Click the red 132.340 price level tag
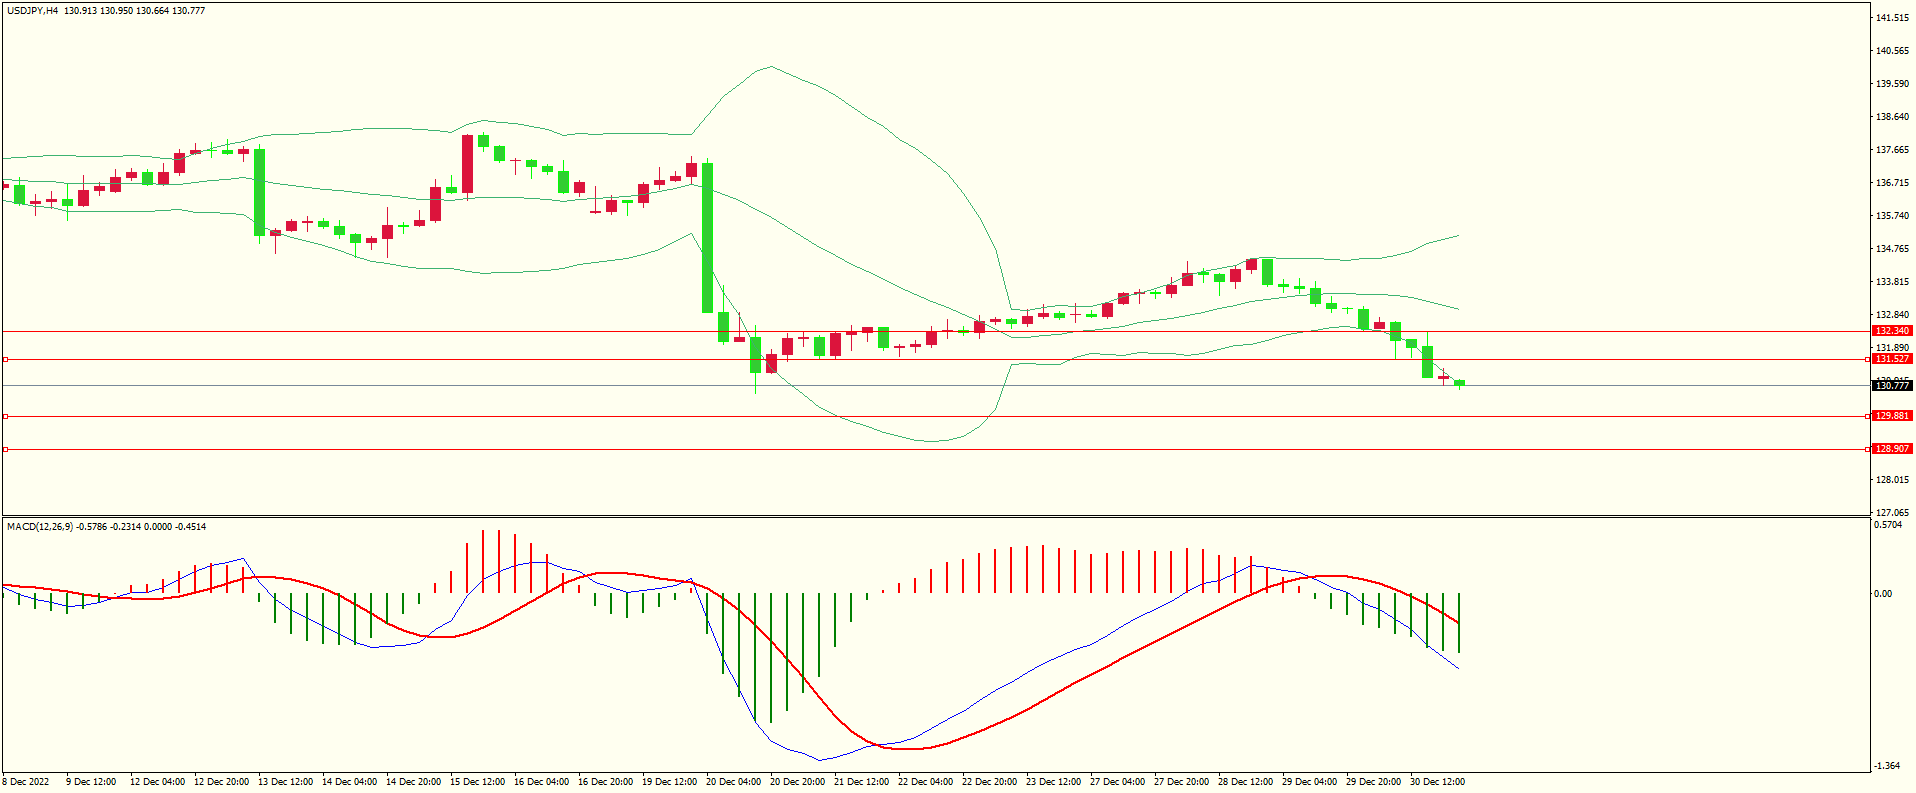1916x793 pixels. (x=1891, y=331)
